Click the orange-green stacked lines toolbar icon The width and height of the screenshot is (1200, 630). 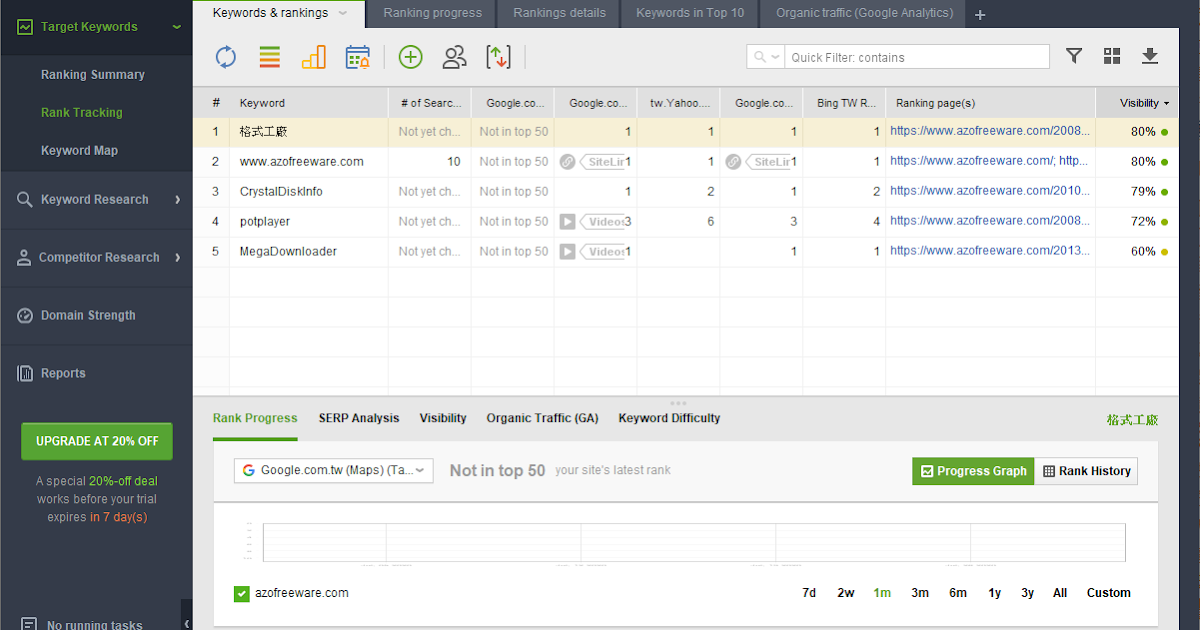269,57
